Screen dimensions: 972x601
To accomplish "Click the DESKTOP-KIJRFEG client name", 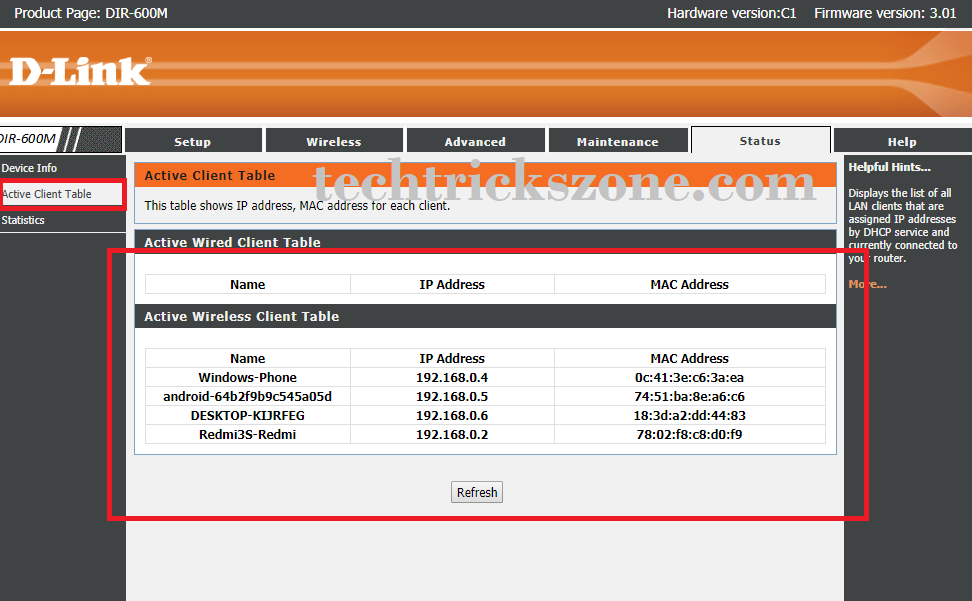I will pos(247,416).
